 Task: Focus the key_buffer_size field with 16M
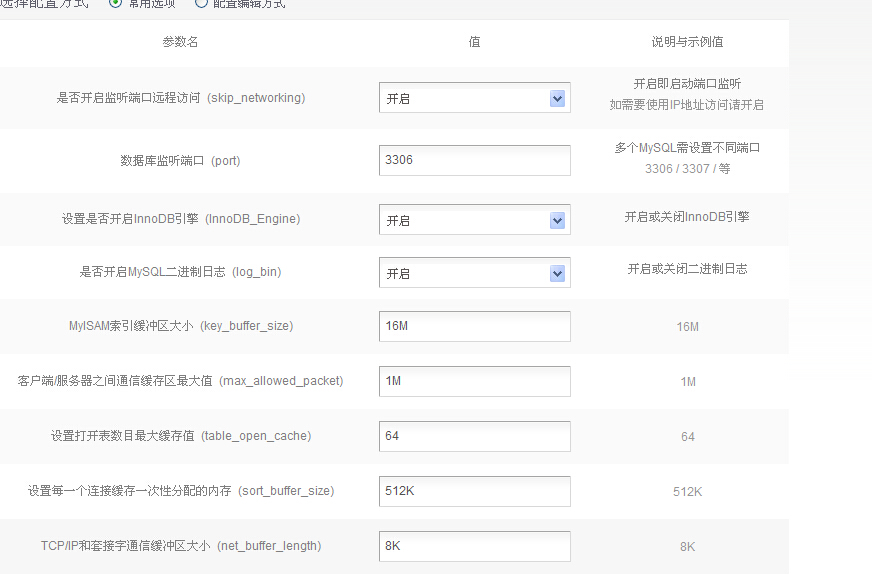point(474,326)
